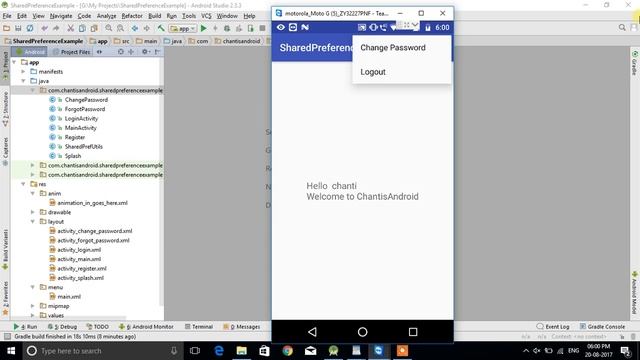Image resolution: width=640 pixels, height=360 pixels.
Task: Open project panel gear settings
Action: 145,52
